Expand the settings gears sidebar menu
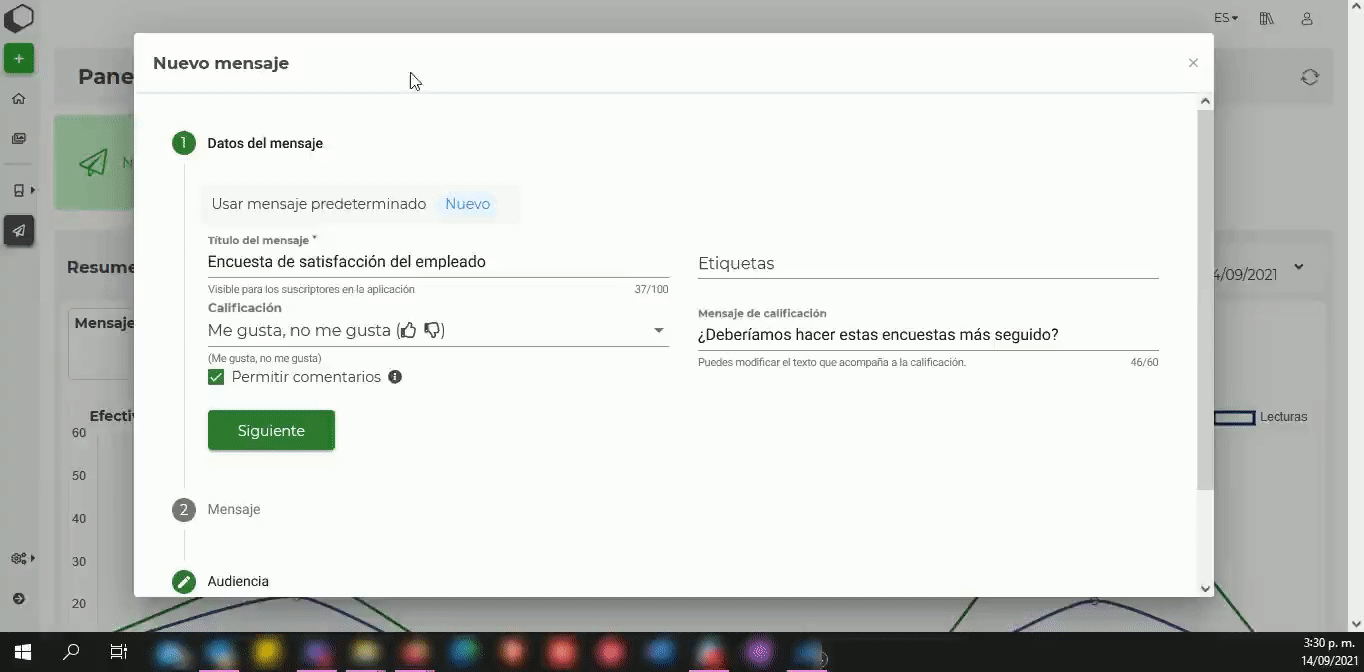 coord(20,559)
